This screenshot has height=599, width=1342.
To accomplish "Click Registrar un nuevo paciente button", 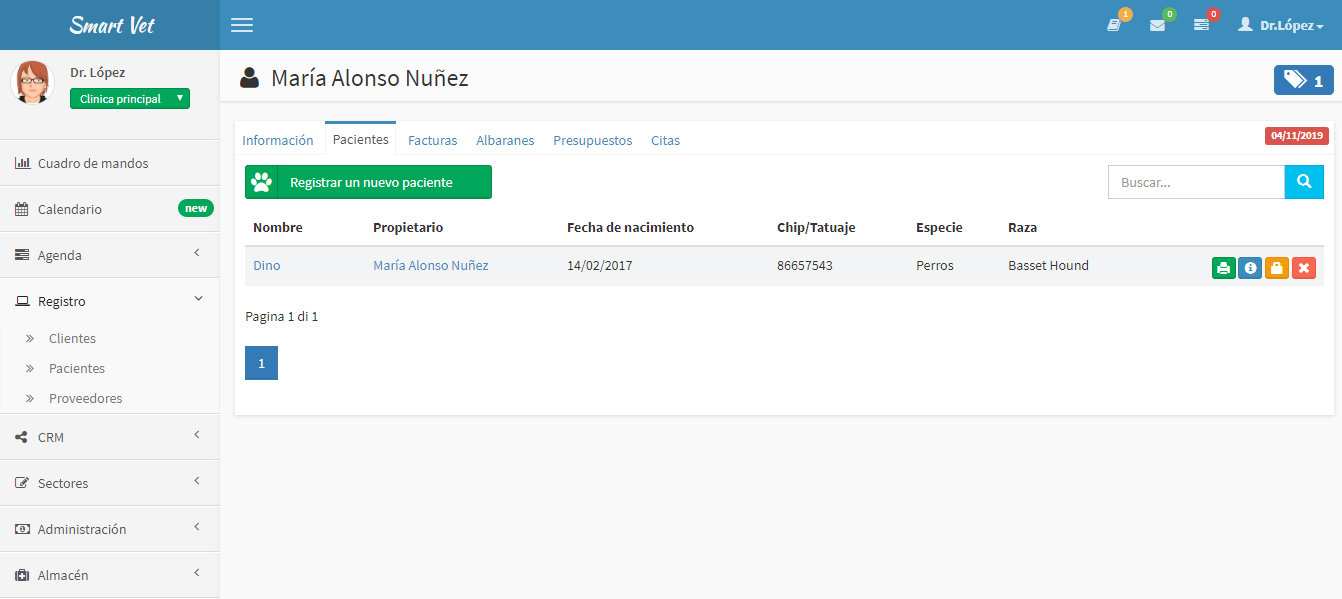I will pyautogui.click(x=368, y=182).
